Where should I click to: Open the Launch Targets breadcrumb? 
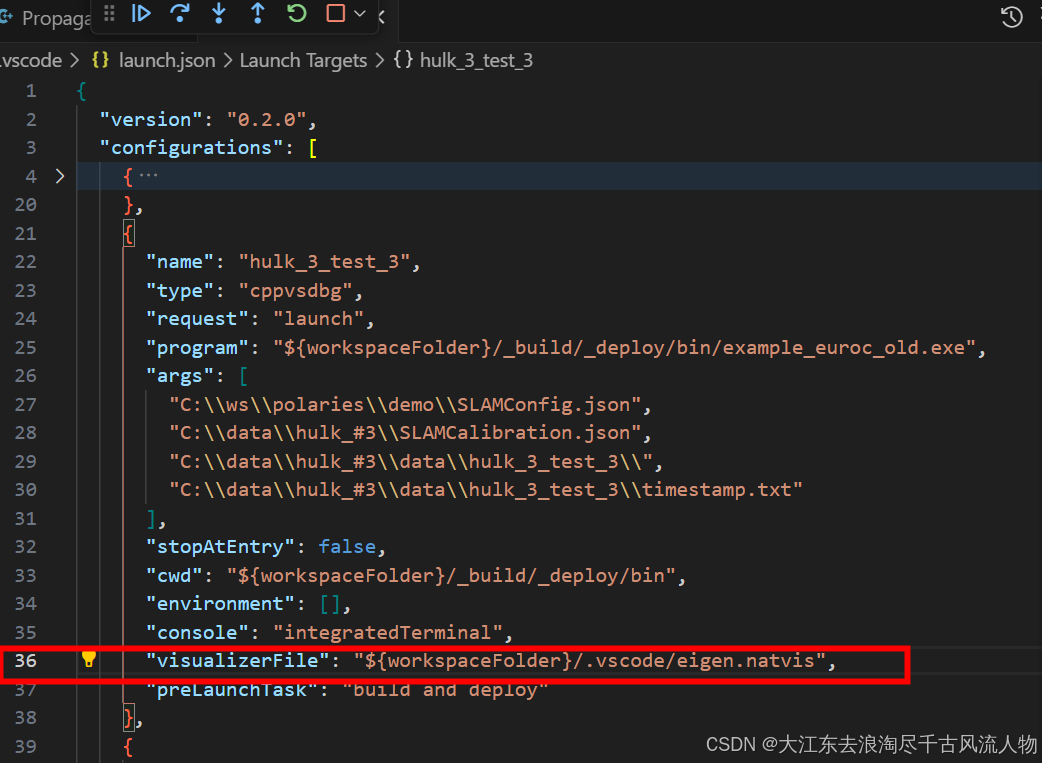coord(303,60)
